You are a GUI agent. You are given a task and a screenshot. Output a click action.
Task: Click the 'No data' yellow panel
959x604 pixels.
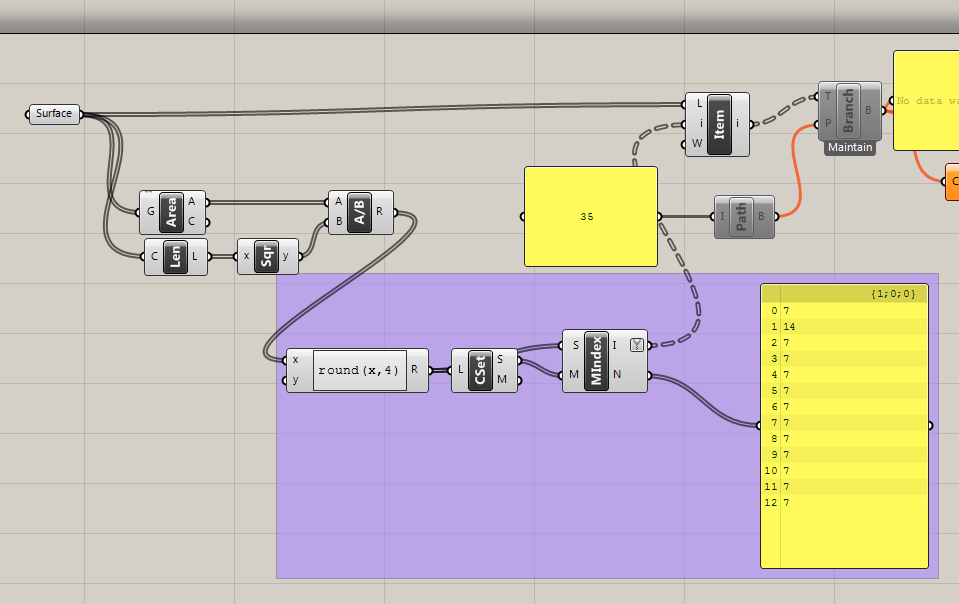926,100
